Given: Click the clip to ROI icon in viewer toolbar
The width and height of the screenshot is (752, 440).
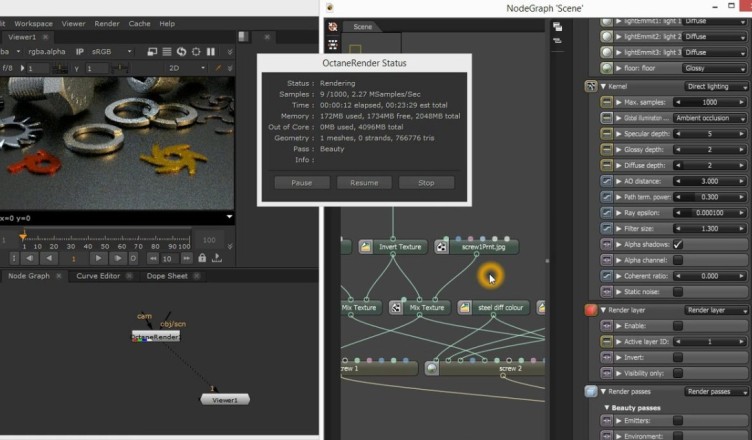Looking at the screenshot, I should tap(152, 52).
